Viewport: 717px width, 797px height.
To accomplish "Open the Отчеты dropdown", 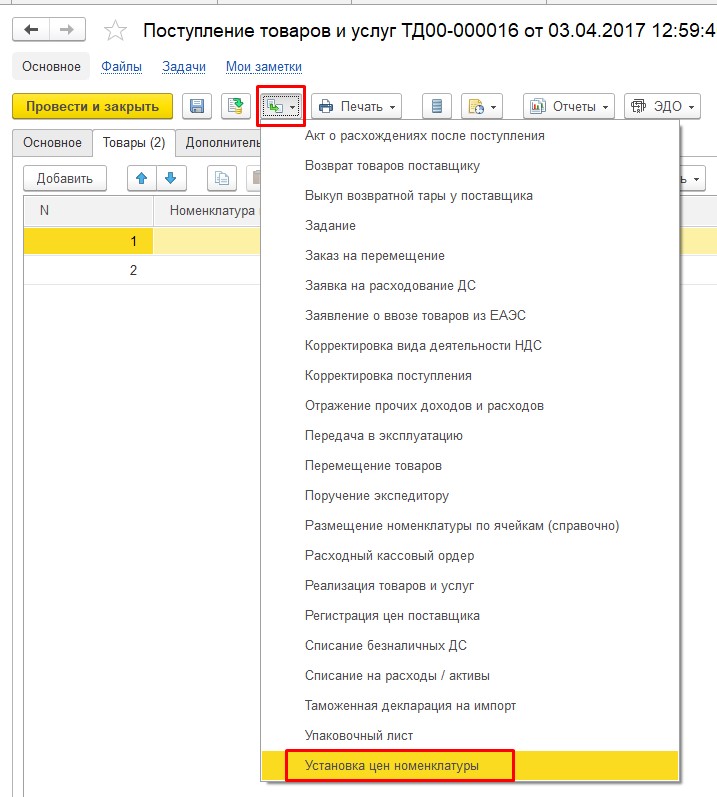I will point(569,106).
